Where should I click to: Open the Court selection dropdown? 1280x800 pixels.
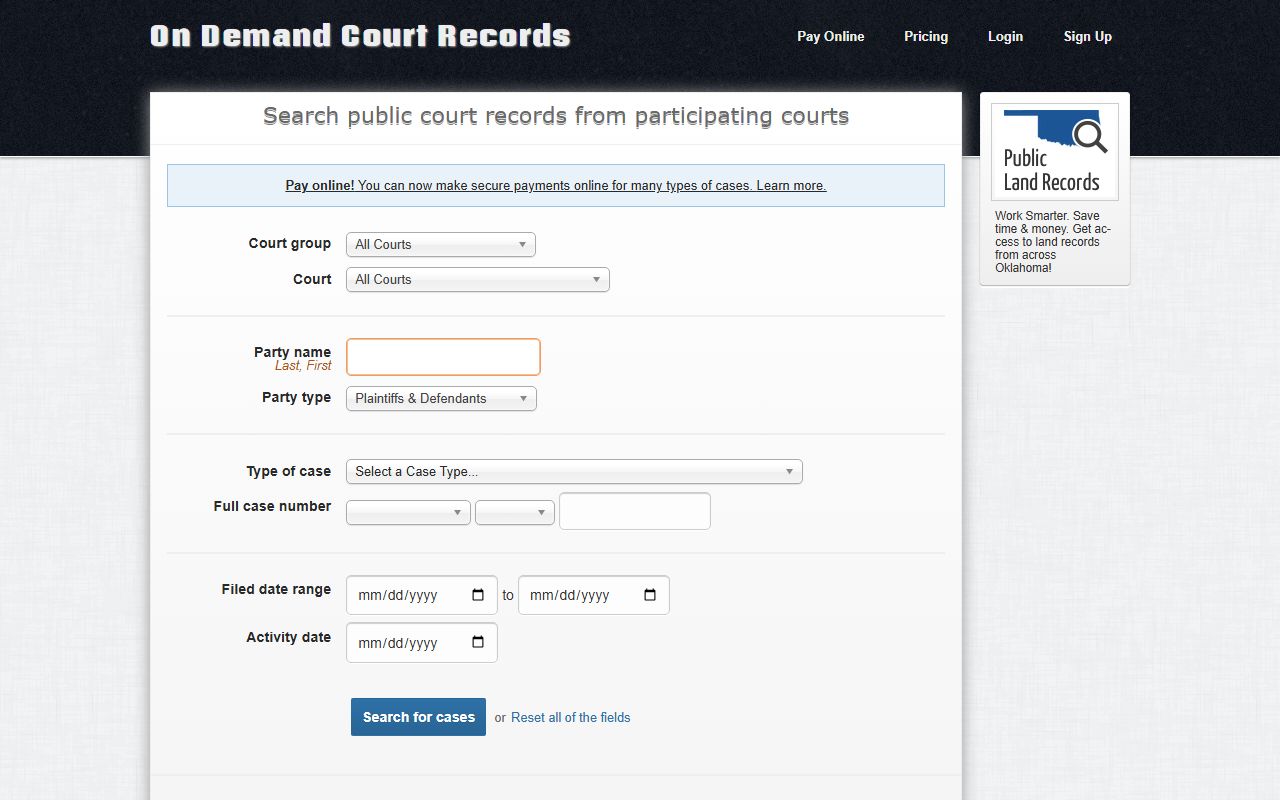tap(477, 280)
